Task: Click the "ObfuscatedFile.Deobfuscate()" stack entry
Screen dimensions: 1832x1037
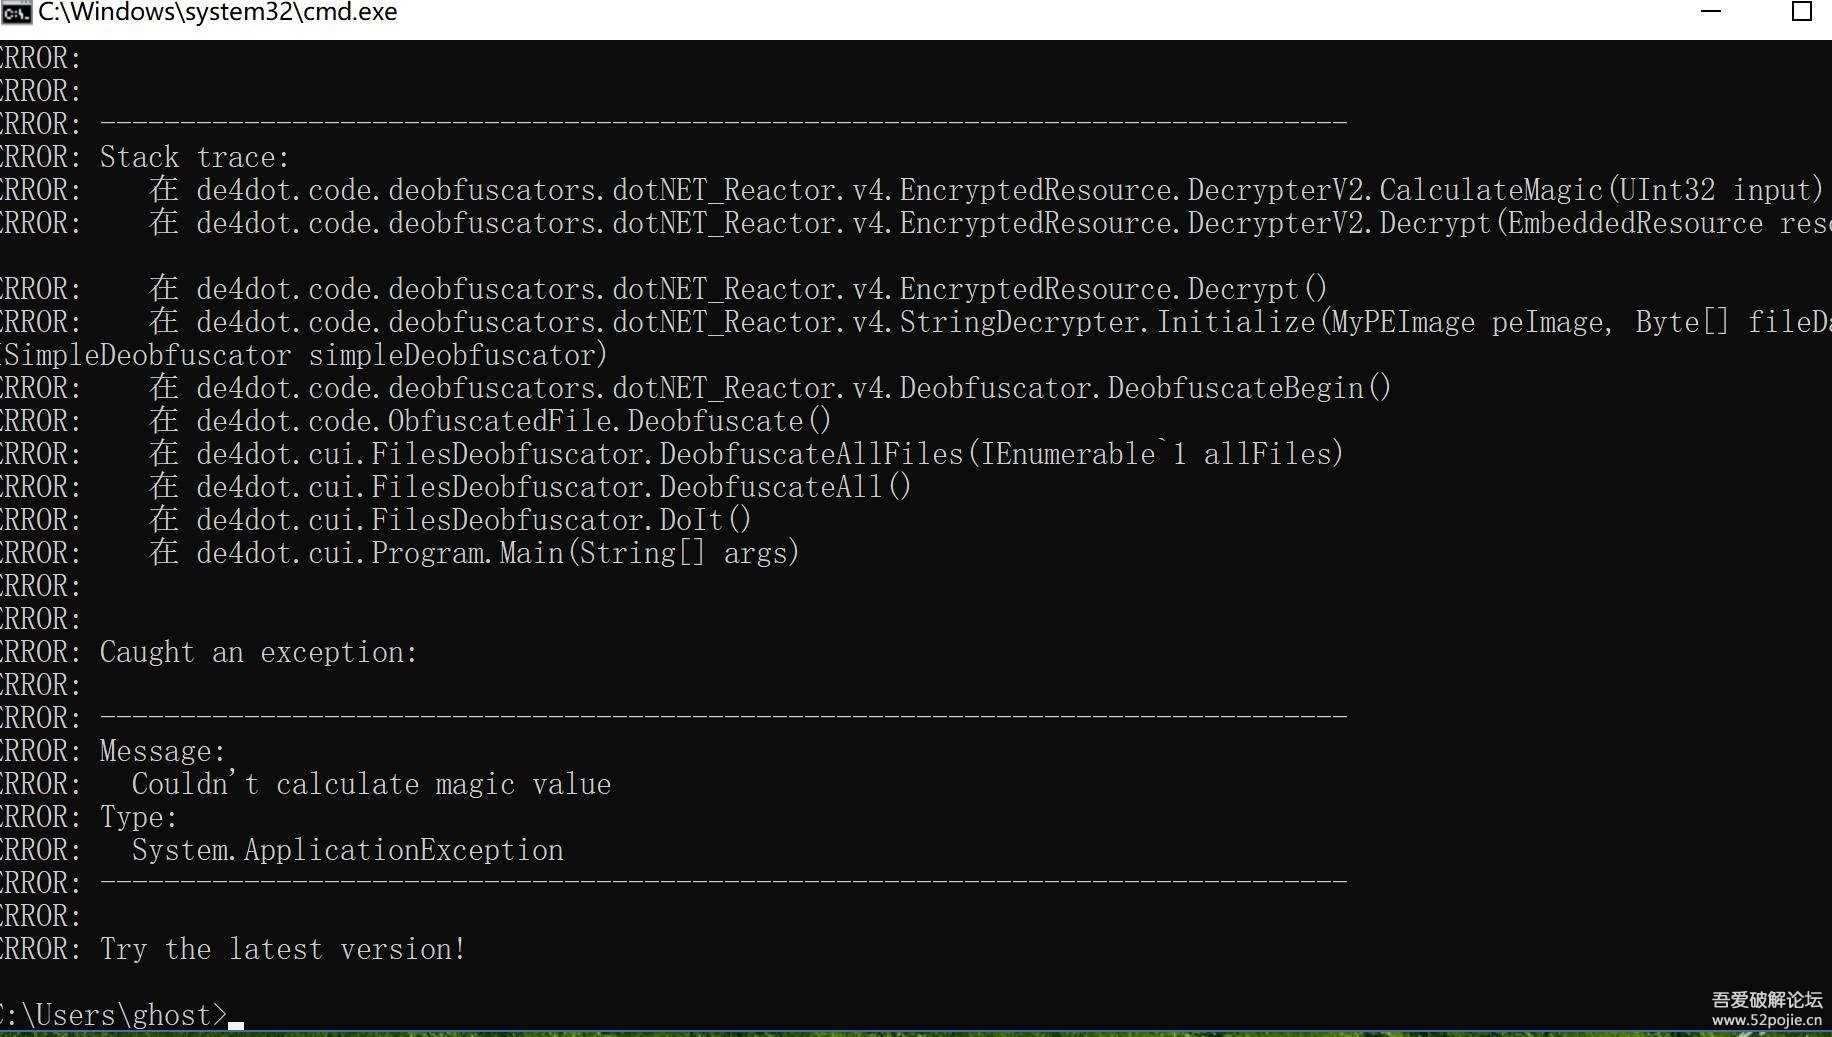Action: click(x=514, y=421)
